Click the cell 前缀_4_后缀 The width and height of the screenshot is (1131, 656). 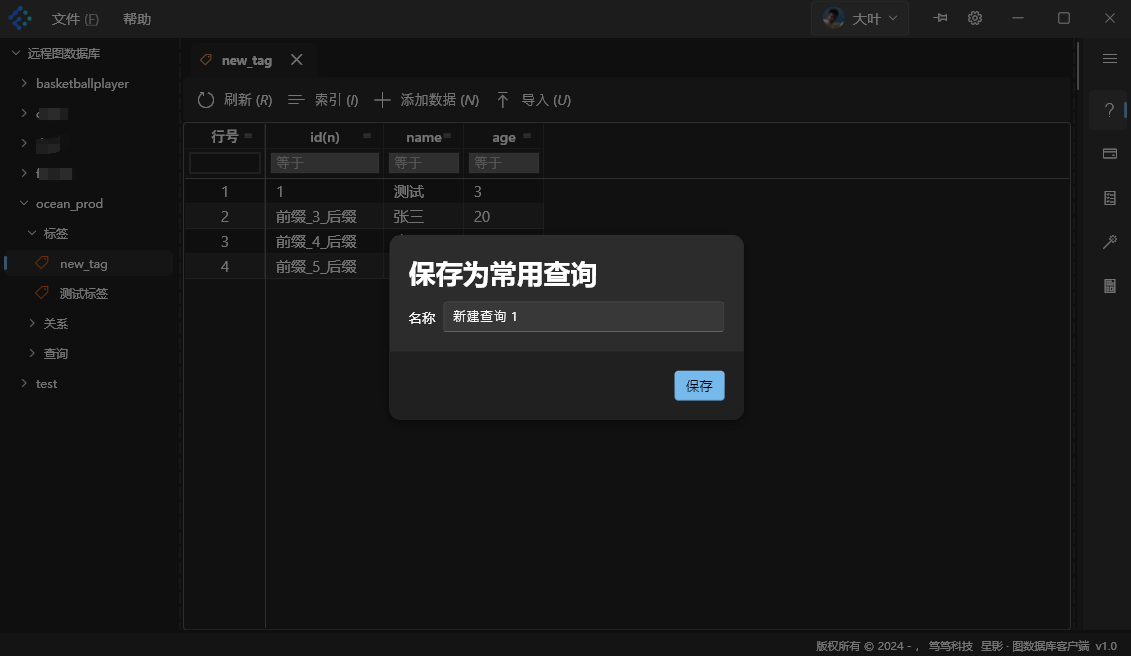click(x=325, y=242)
